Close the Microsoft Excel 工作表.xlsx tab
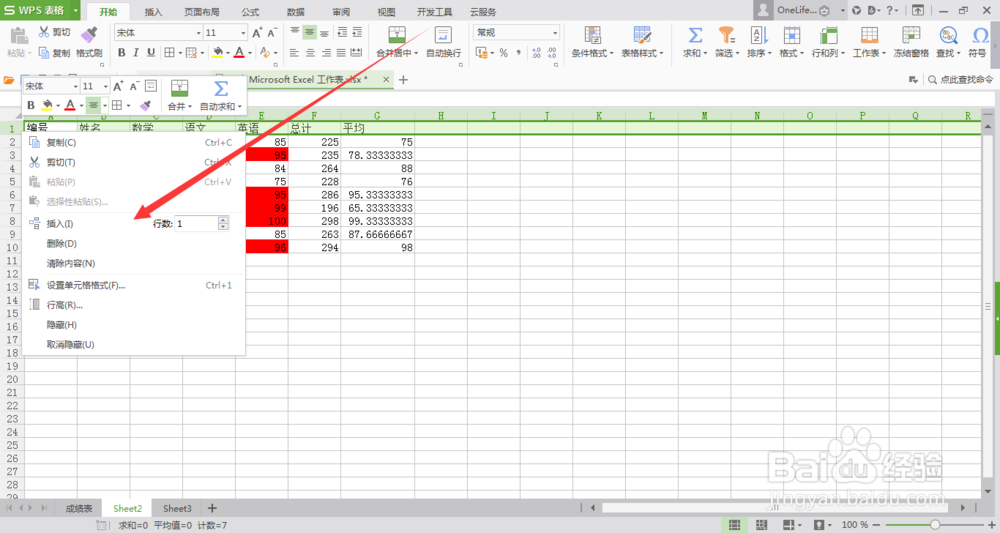Screen dimensions: 1000x533 pyautogui.click(x=386, y=80)
